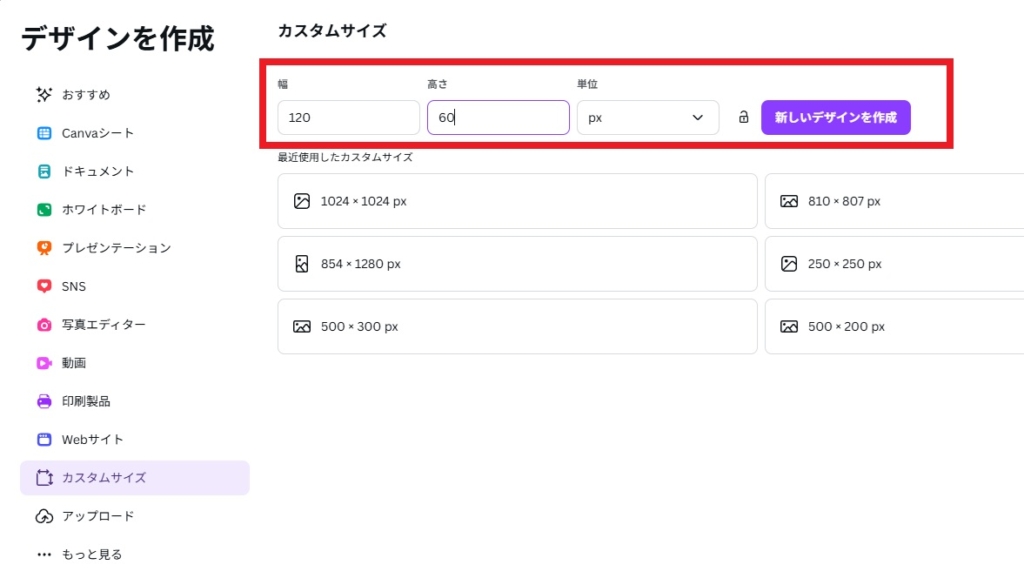The height and width of the screenshot is (585, 1024).
Task: Click the 幅 width input field
Action: coord(348,117)
